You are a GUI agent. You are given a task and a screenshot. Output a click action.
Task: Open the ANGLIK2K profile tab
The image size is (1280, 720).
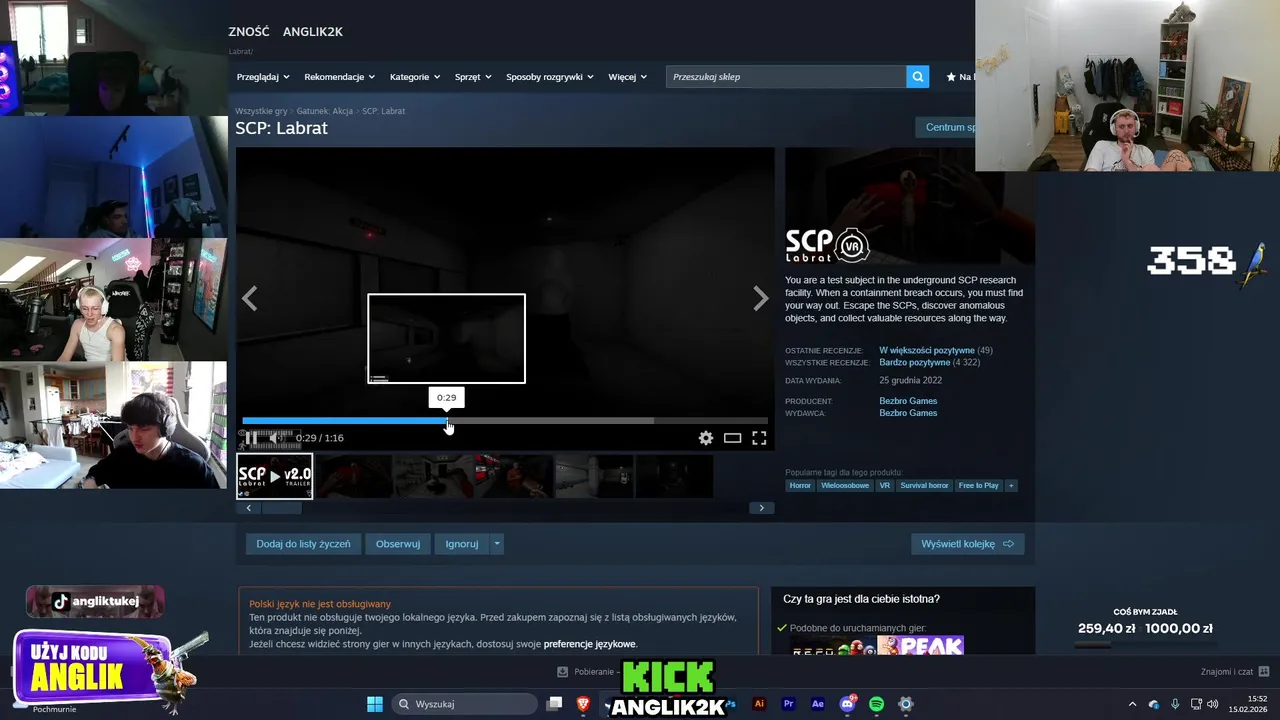(x=313, y=32)
